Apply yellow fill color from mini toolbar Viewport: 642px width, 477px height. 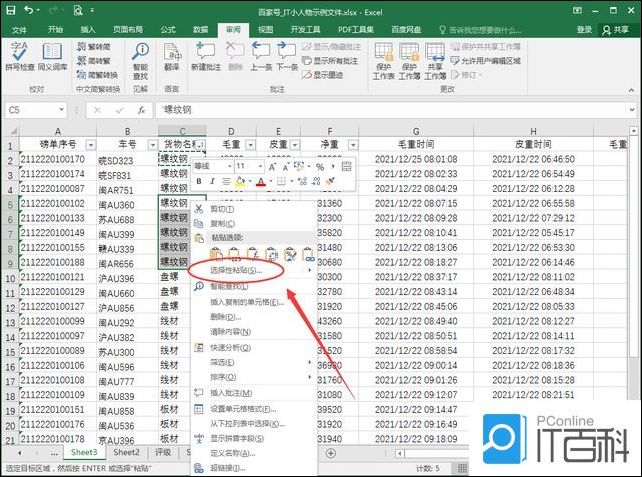point(240,181)
